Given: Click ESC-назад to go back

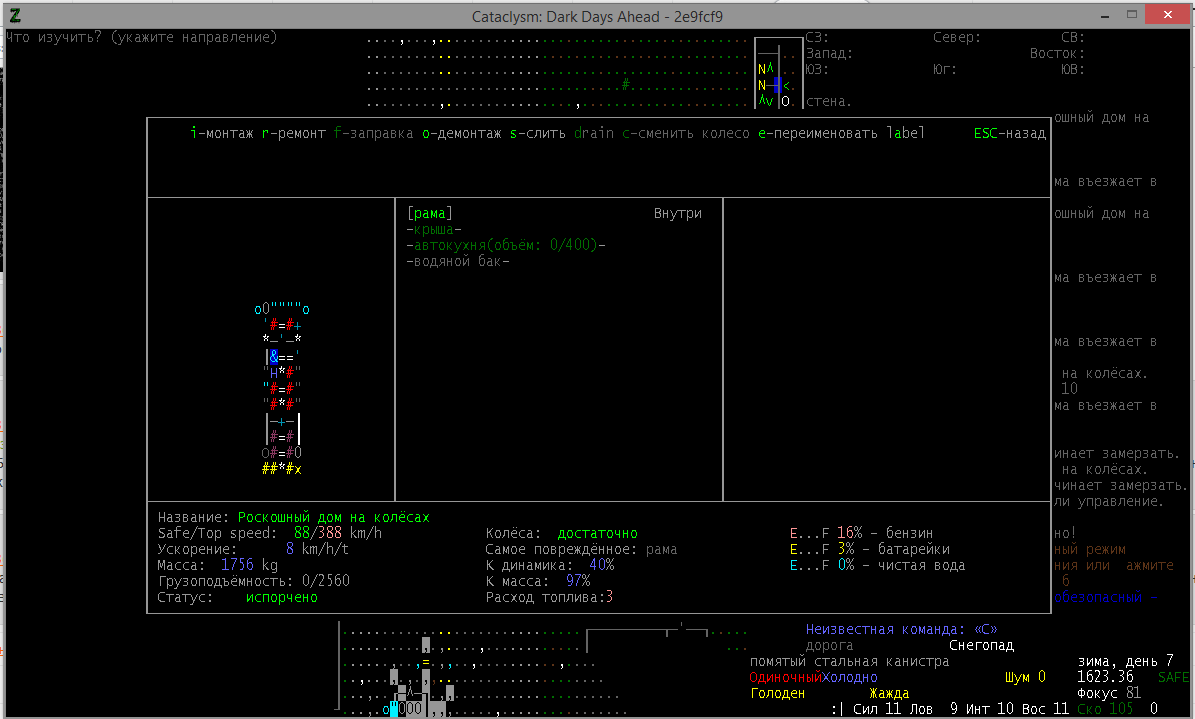Looking at the screenshot, I should (1010, 133).
